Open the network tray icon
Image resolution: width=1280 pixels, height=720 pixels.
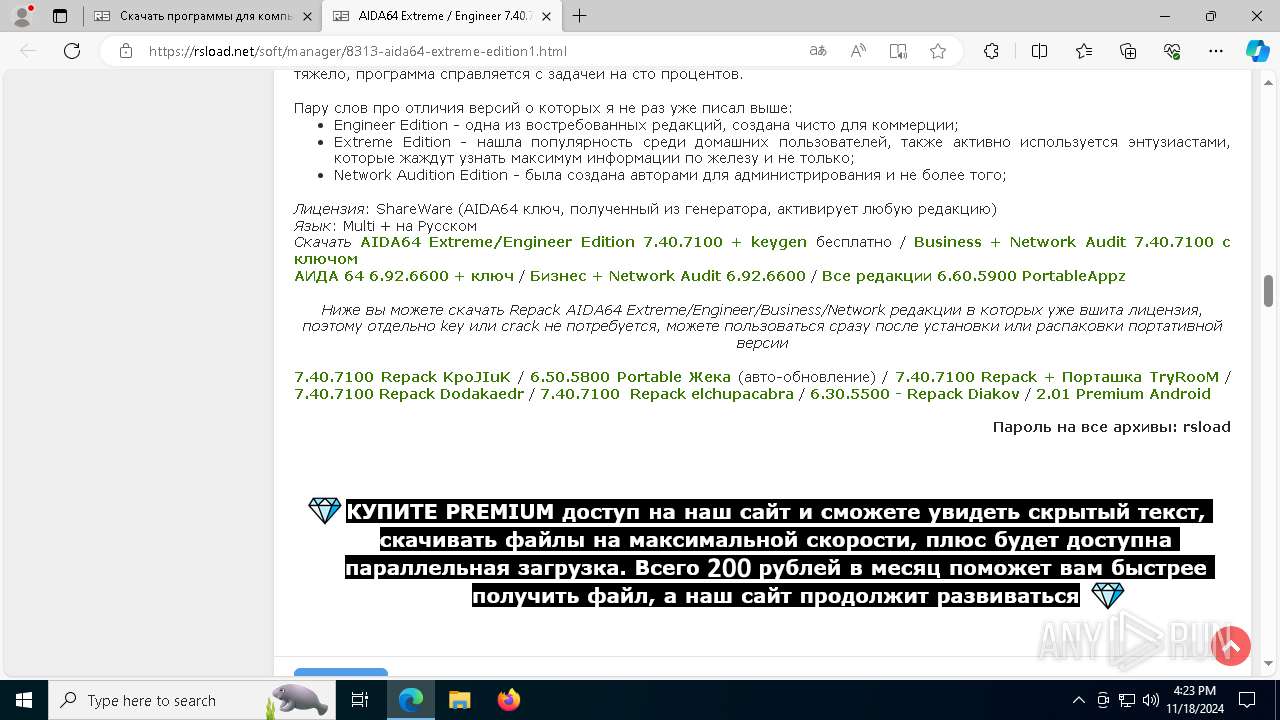[x=1127, y=700]
